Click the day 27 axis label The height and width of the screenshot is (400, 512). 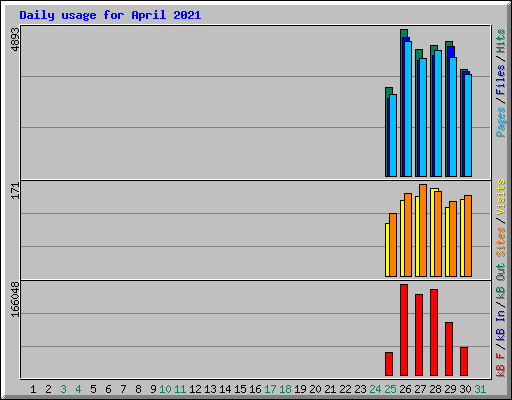[x=420, y=389]
